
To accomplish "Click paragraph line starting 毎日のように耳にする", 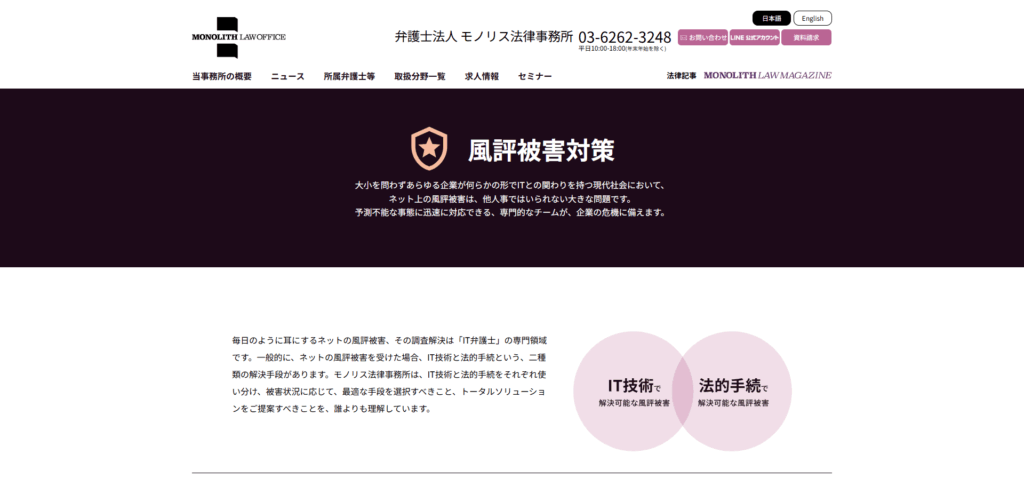I will point(389,340).
